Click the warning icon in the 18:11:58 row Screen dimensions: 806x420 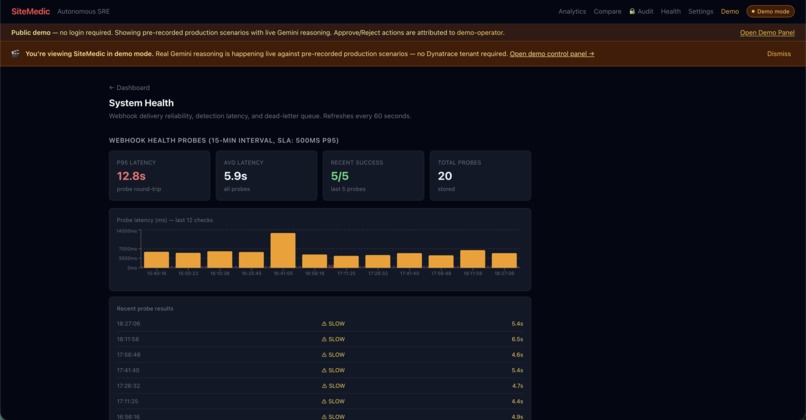[x=324, y=339]
